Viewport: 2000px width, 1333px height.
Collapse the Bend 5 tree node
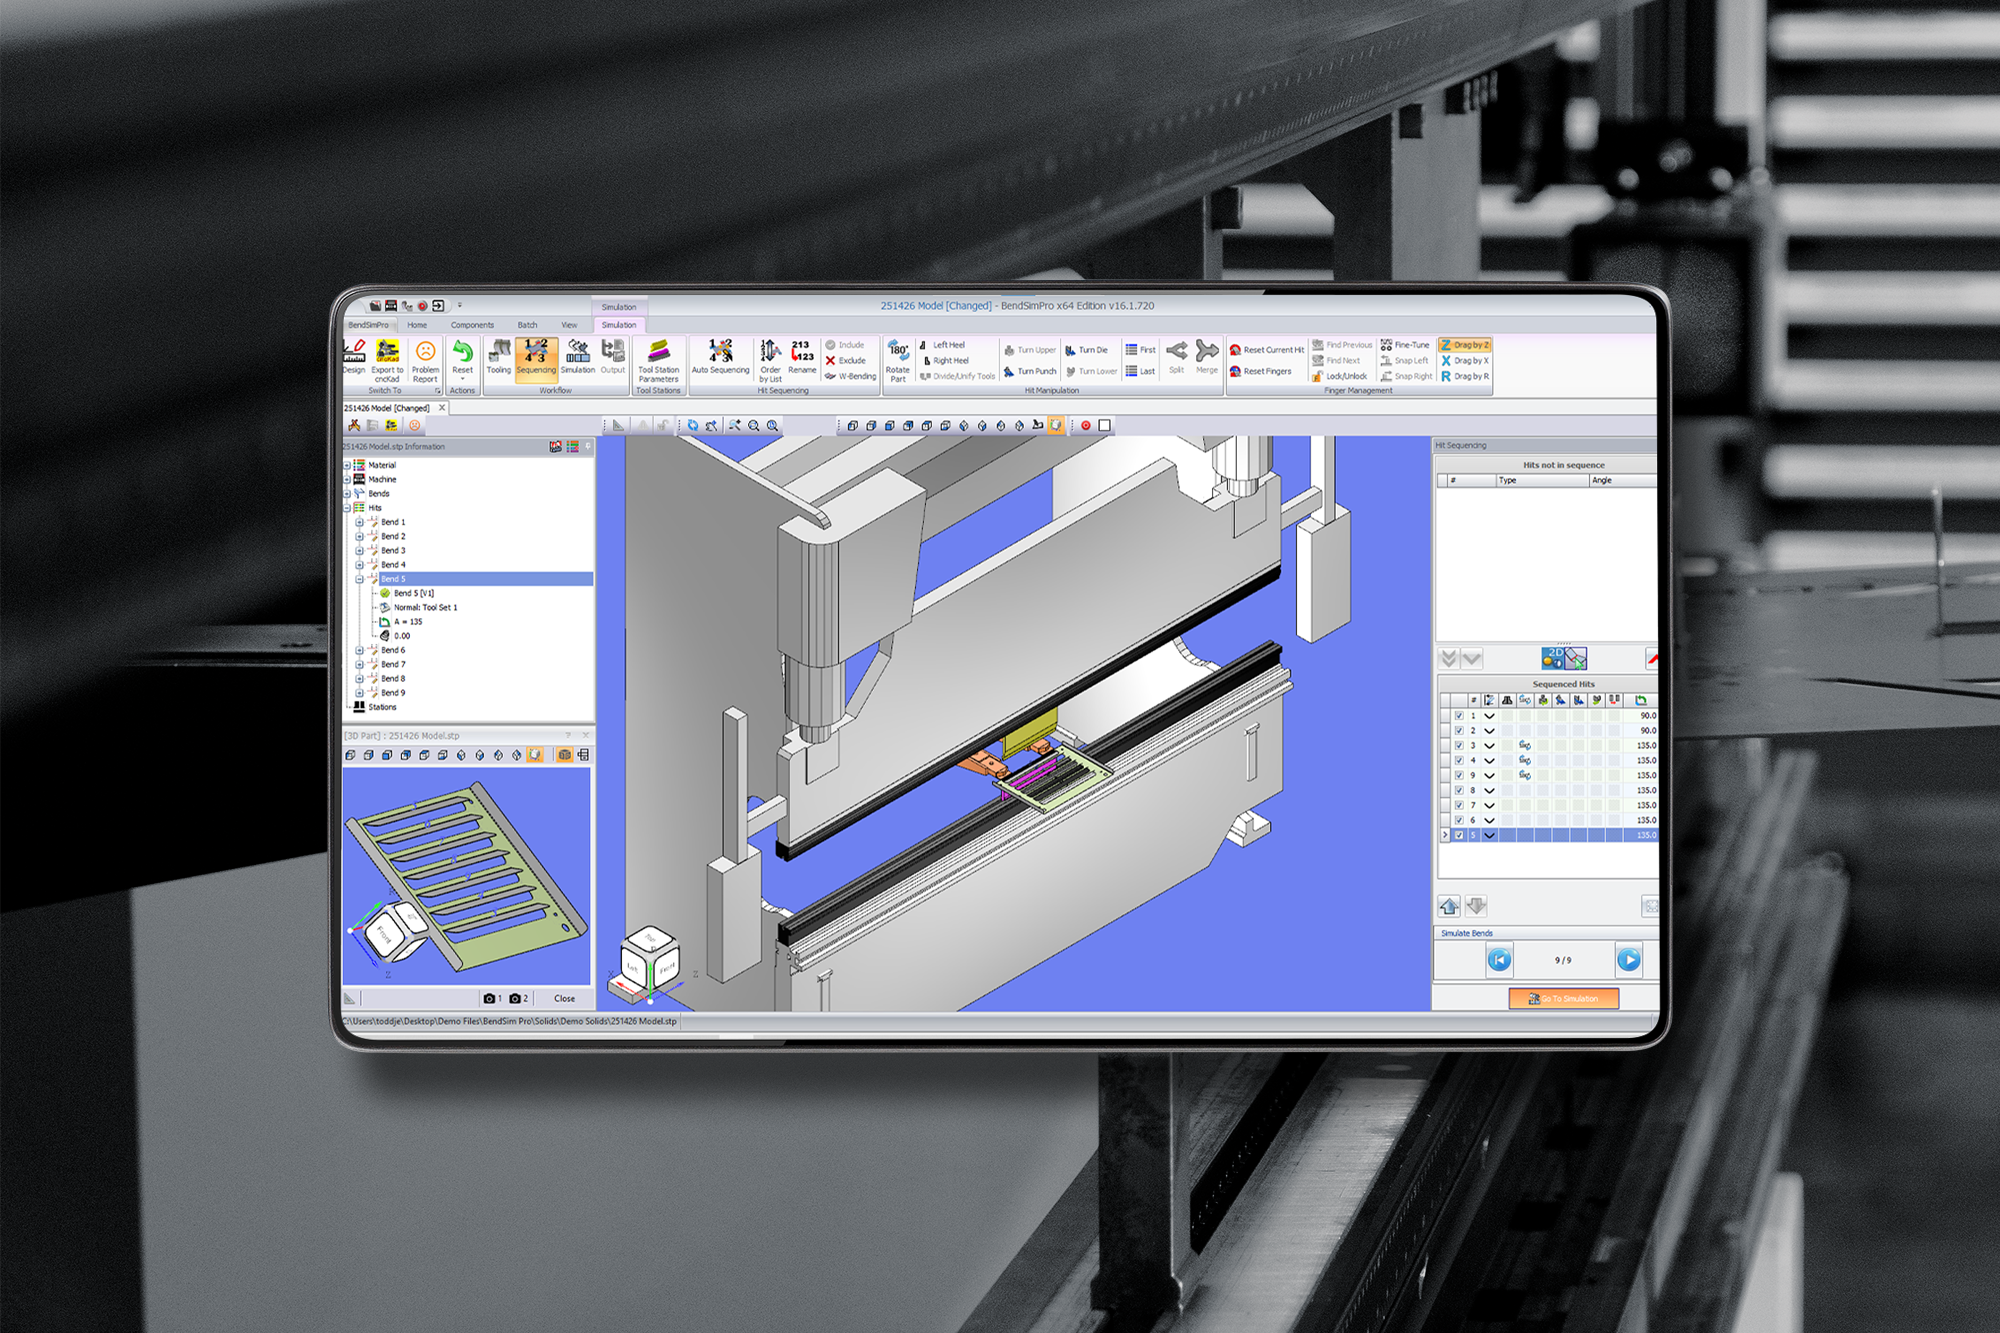360,579
